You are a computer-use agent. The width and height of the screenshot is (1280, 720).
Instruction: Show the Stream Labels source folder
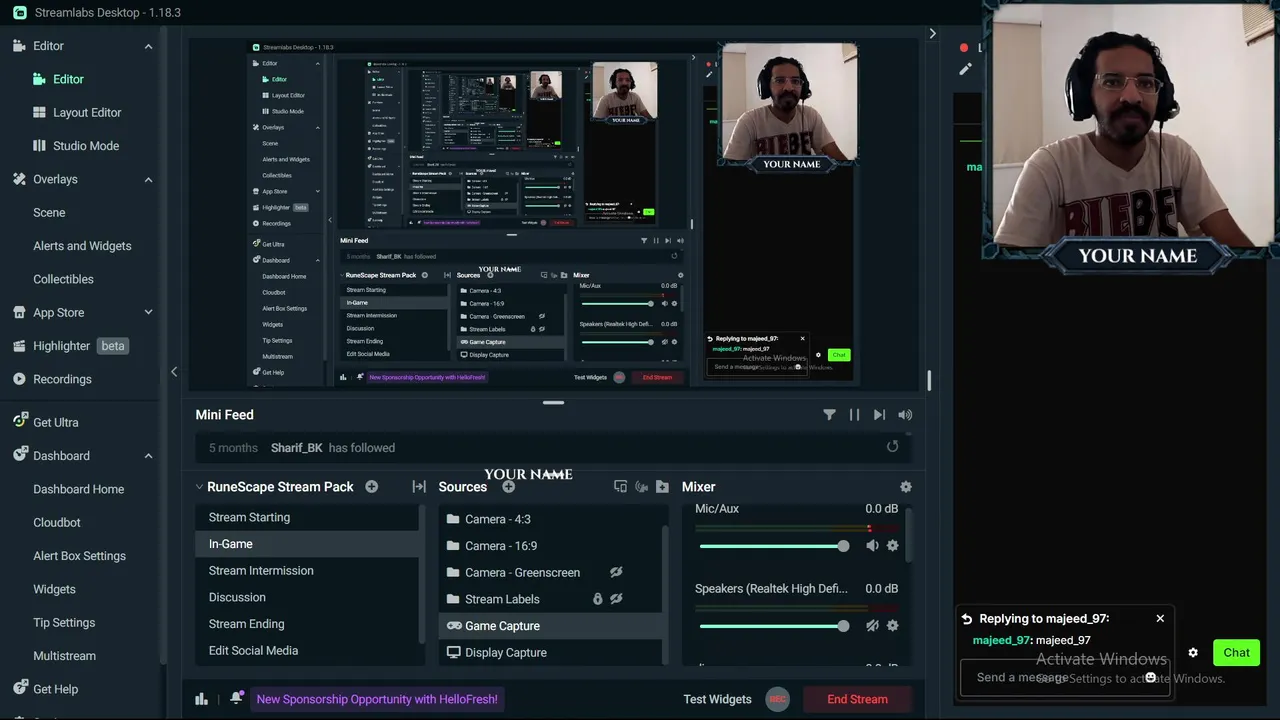point(616,599)
